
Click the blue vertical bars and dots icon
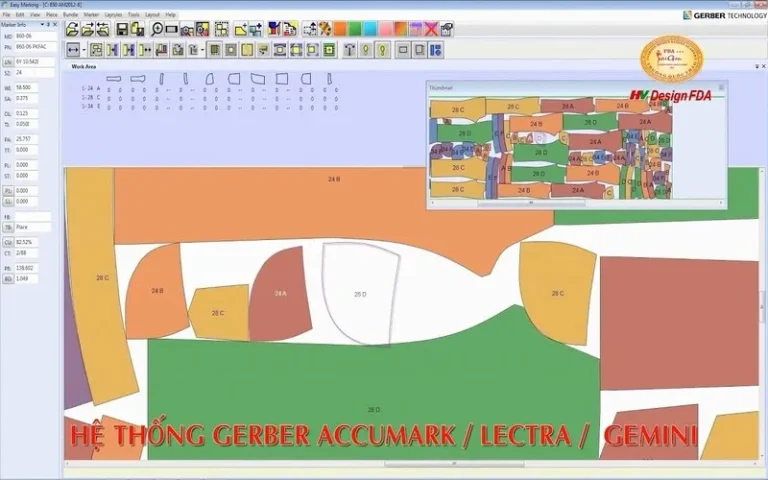[435, 50]
